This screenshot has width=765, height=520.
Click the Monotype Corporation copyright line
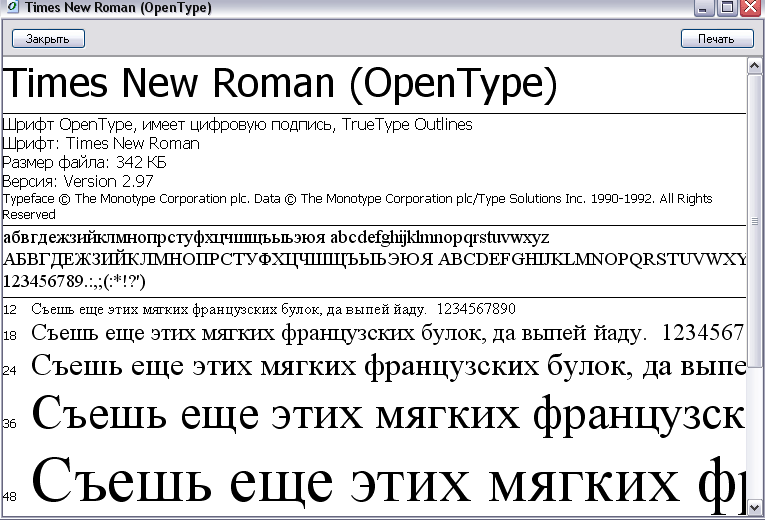[x=357, y=206]
